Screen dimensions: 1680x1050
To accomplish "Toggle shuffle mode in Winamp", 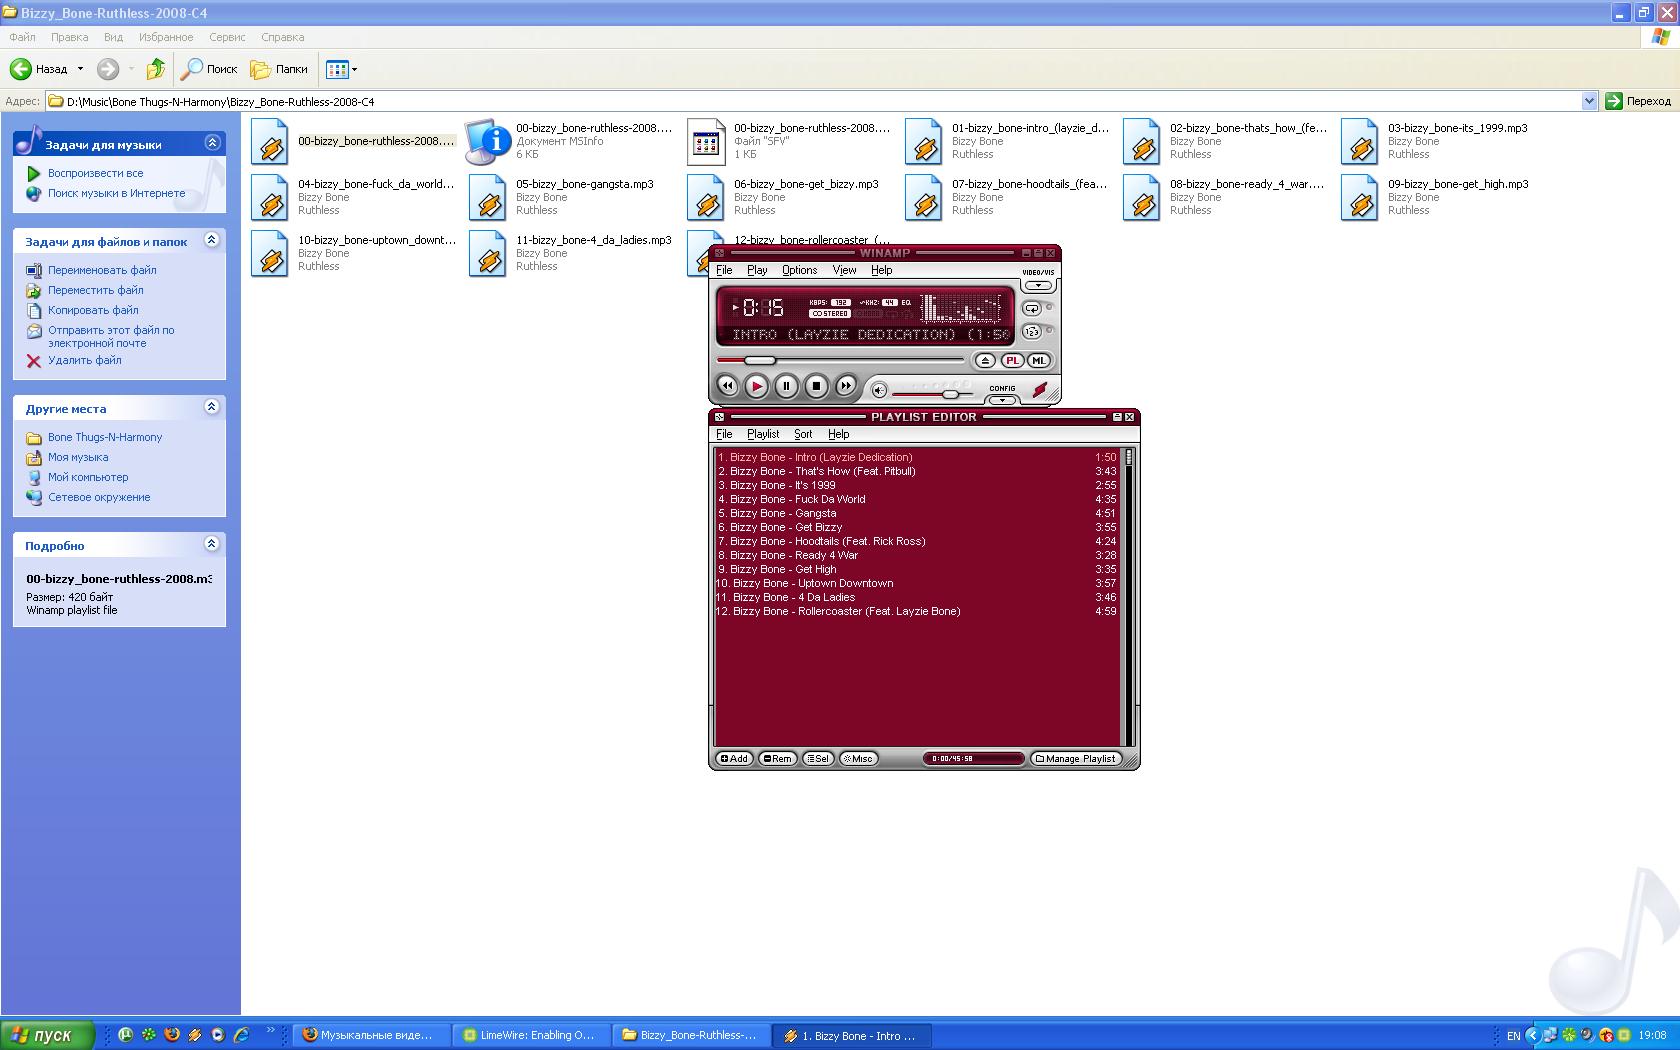I will (1032, 332).
